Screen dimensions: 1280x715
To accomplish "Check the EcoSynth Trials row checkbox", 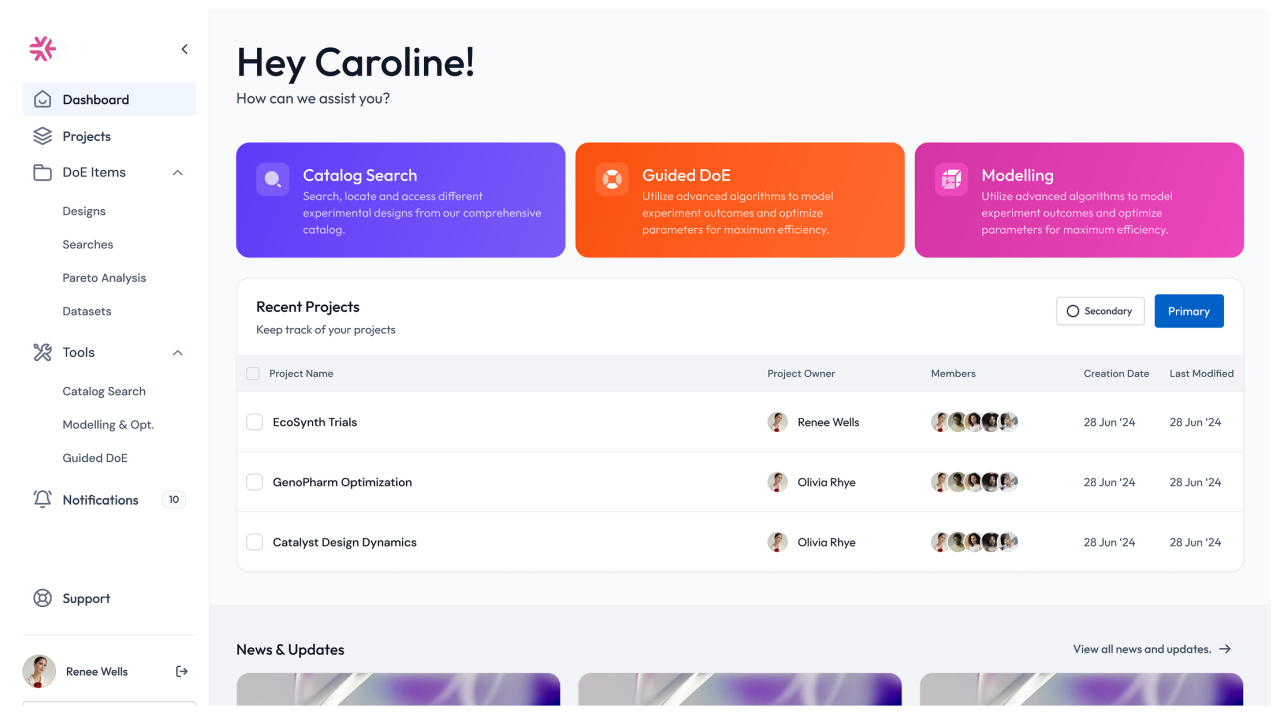I will (x=254, y=422).
